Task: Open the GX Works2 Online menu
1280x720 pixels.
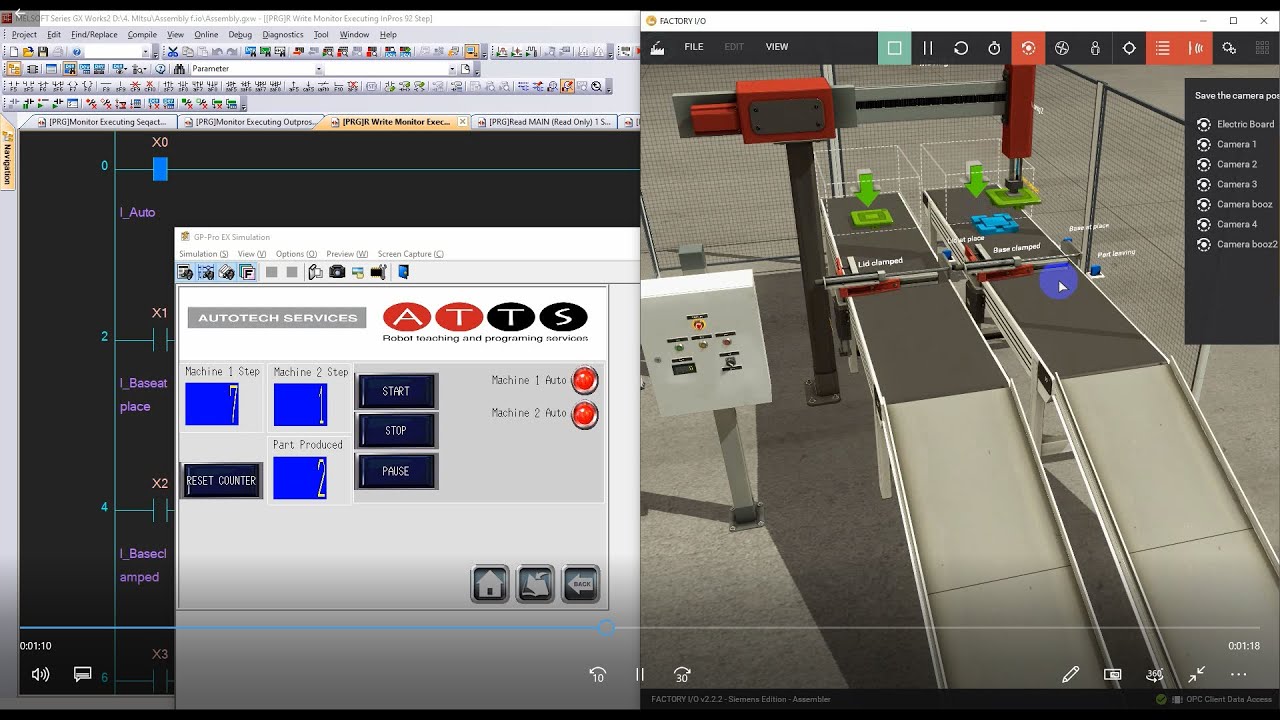Action: pyautogui.click(x=206, y=34)
